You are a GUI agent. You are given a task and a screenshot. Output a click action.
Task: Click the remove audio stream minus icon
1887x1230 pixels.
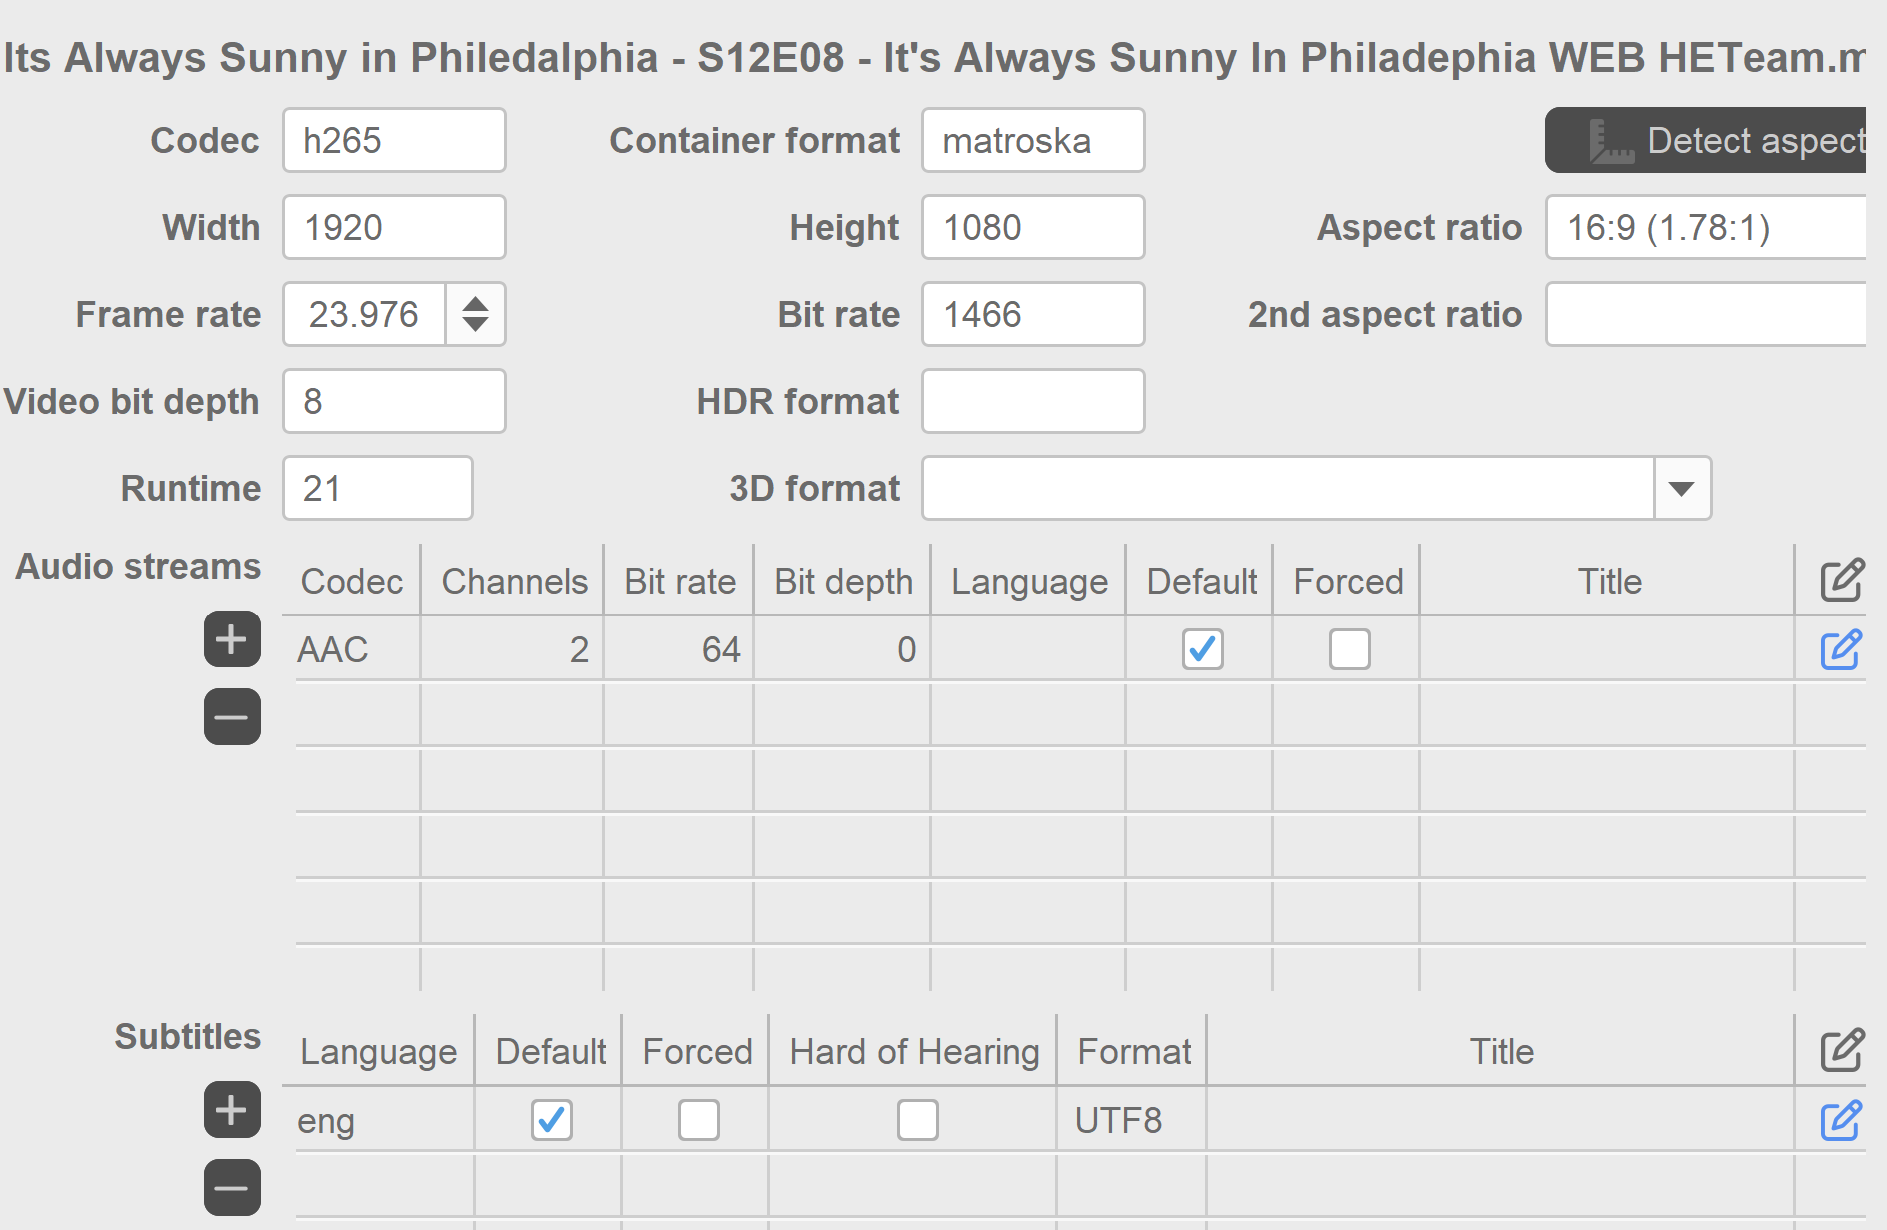click(232, 716)
